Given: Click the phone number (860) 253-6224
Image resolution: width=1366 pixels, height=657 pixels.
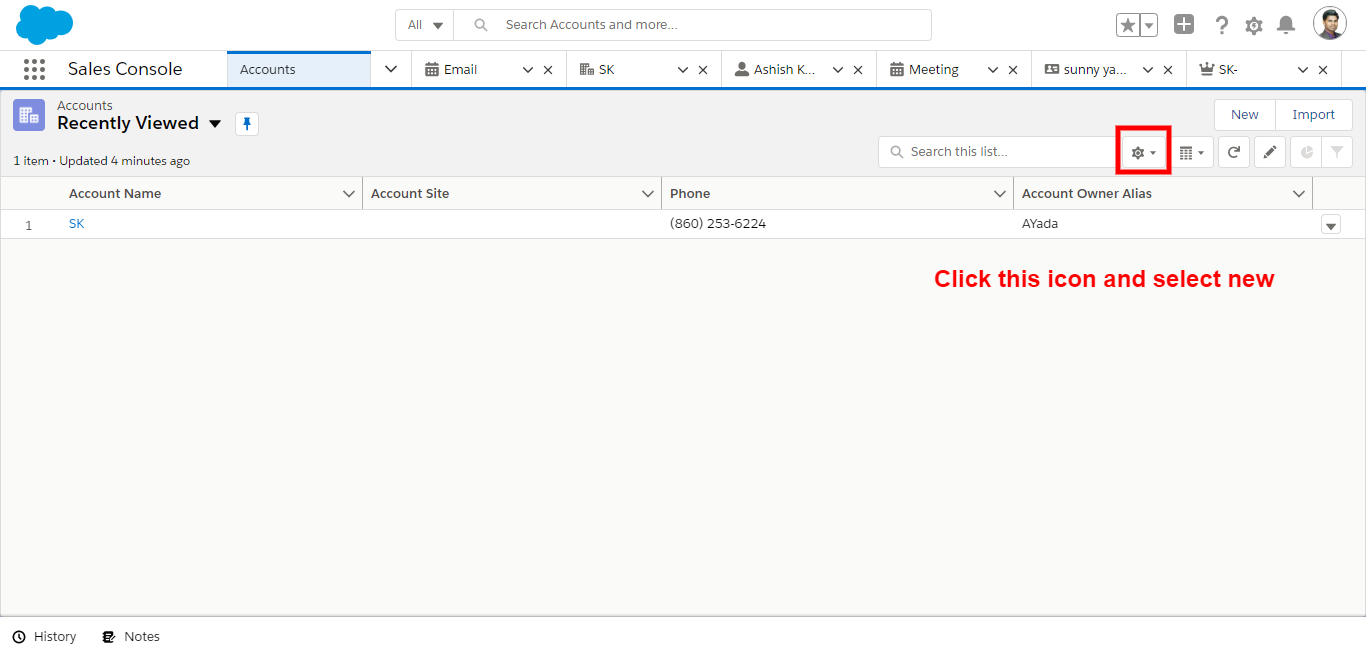Looking at the screenshot, I should pyautogui.click(x=718, y=224).
